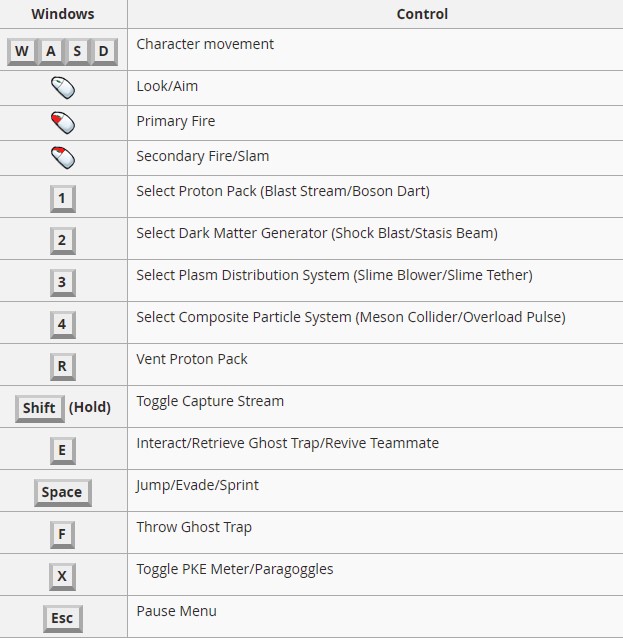623x638 pixels.
Task: Click the D key icon
Action: (104, 52)
